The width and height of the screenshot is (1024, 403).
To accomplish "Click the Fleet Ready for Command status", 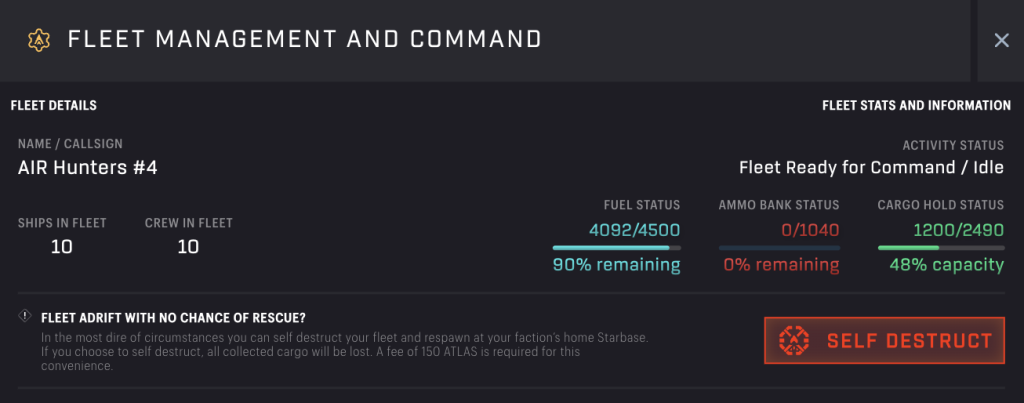I will pyautogui.click(x=871, y=167).
